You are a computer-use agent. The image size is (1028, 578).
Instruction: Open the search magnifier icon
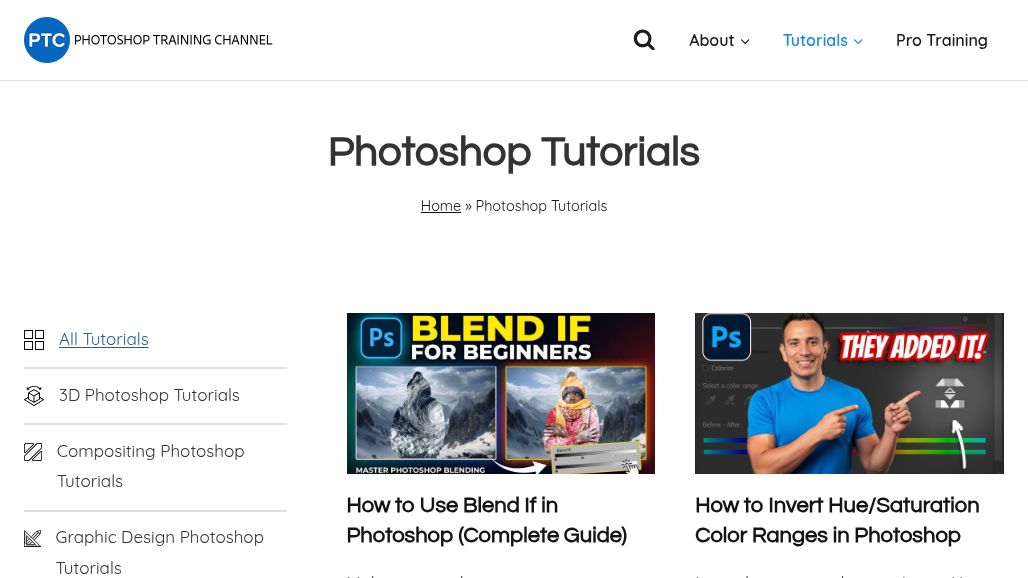click(x=644, y=40)
